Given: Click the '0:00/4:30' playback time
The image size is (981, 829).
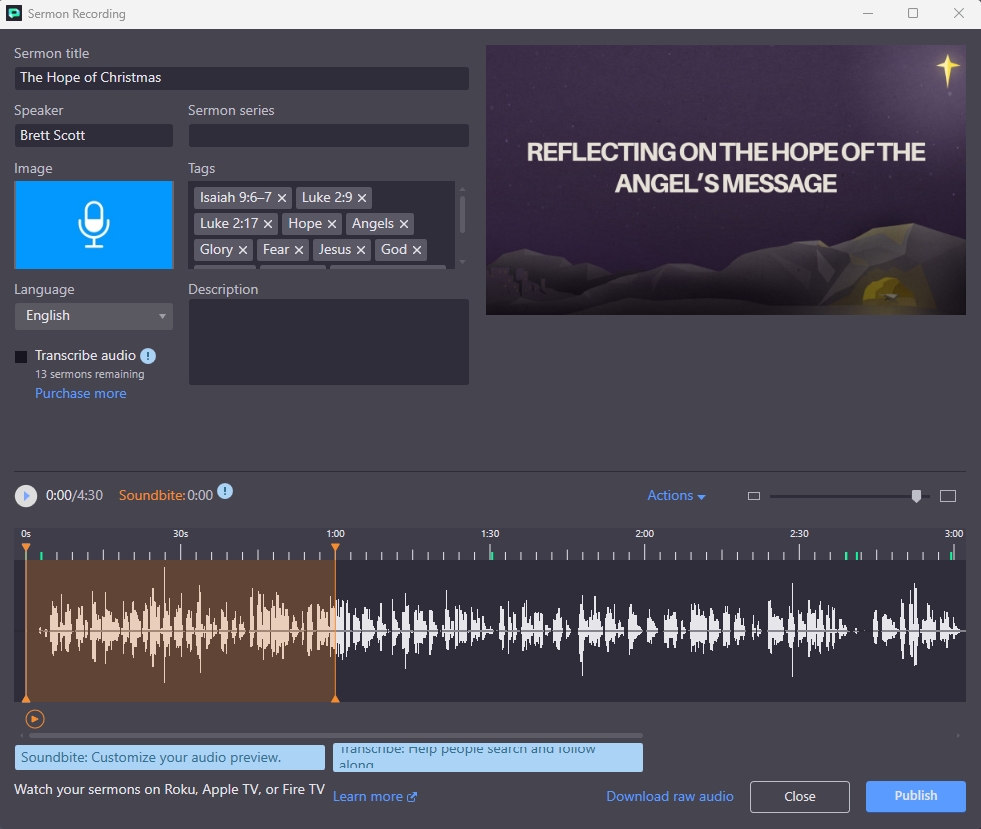Looking at the screenshot, I should pos(74,496).
